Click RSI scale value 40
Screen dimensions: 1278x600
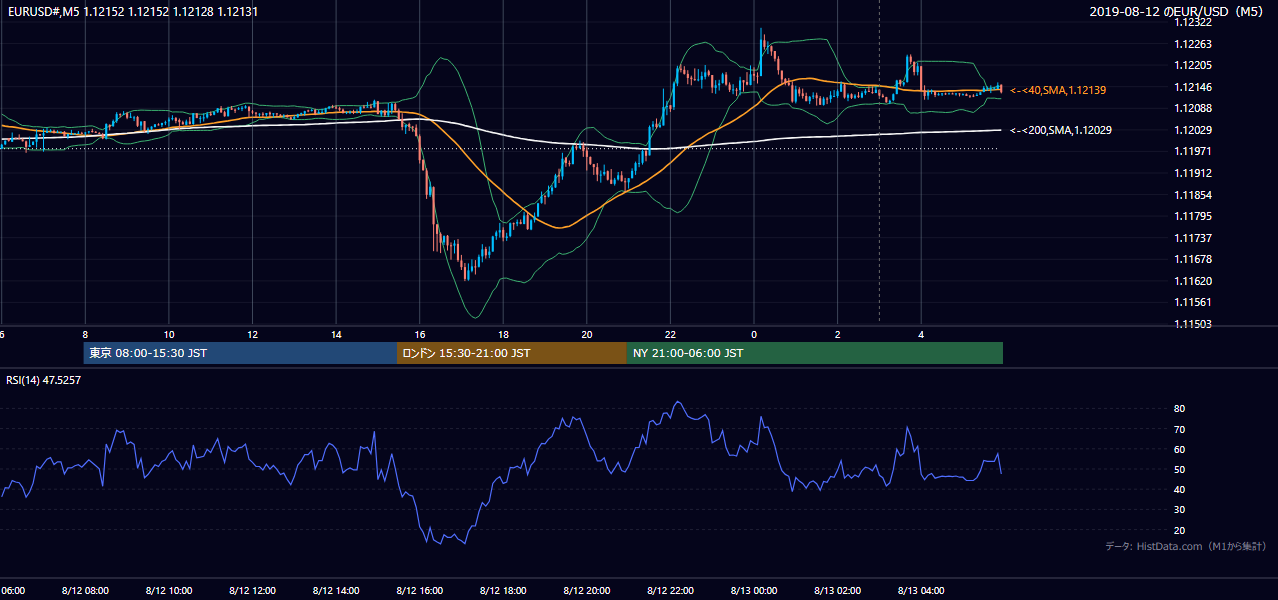point(1180,489)
